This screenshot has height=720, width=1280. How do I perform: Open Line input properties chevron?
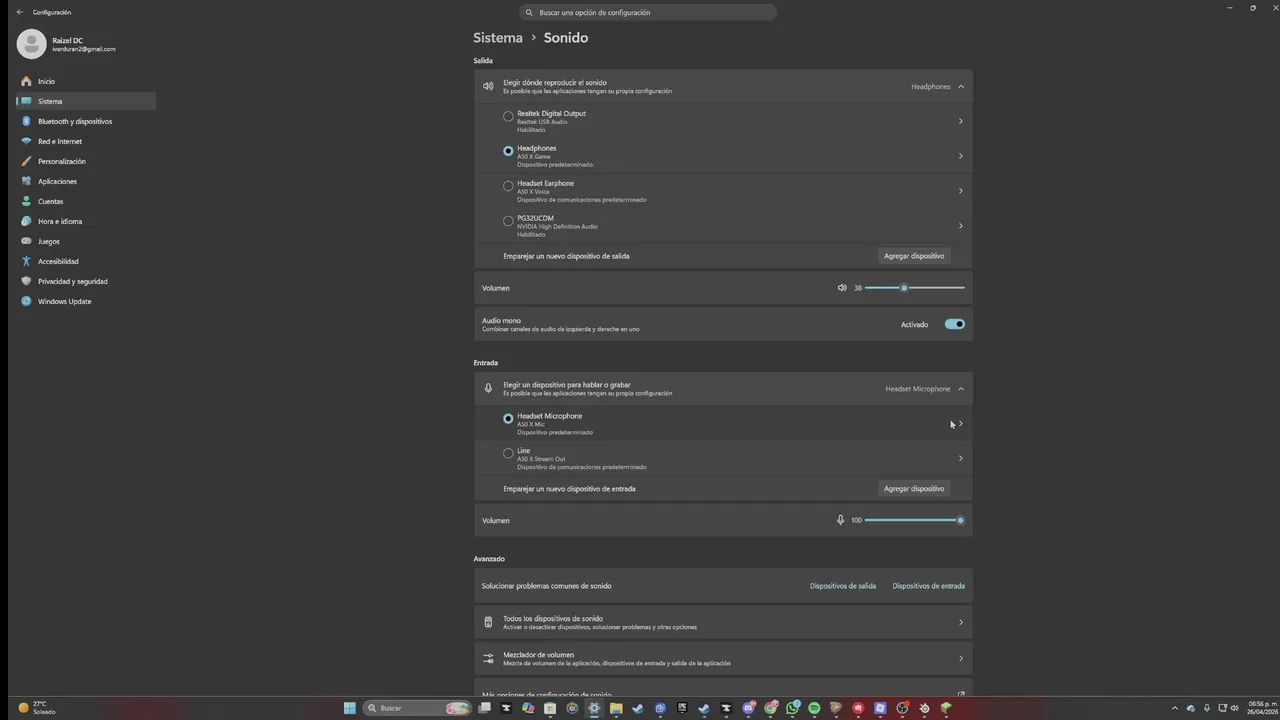[961, 459]
